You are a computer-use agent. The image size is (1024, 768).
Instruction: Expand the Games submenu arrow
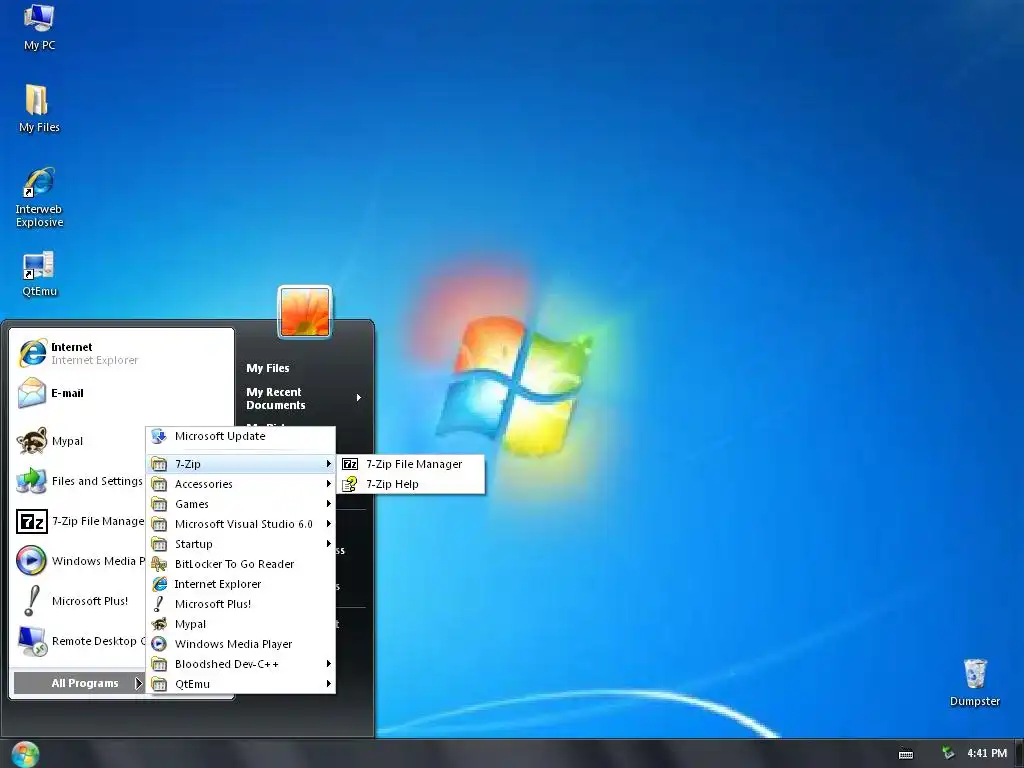click(x=328, y=504)
